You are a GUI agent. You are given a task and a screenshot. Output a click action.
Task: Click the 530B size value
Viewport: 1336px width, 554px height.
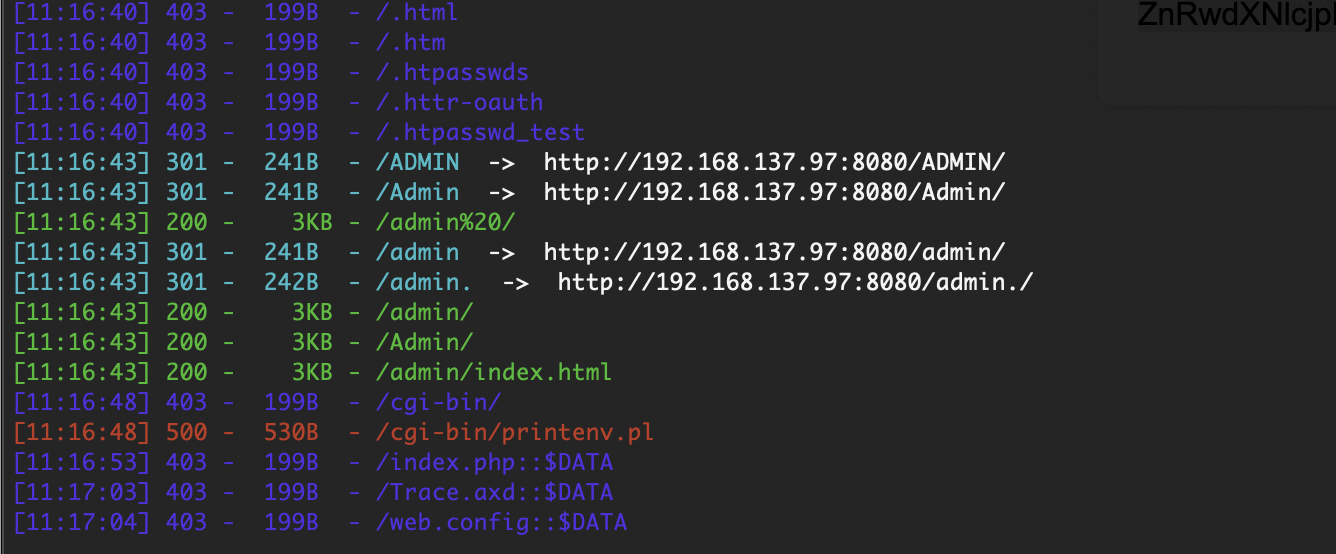point(291,432)
